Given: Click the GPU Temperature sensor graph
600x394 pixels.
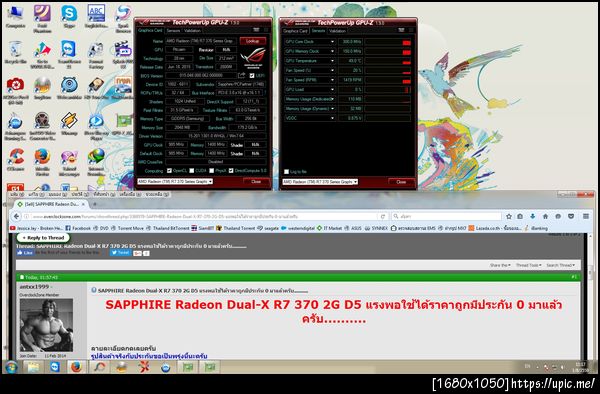Looking at the screenshot, I should [x=388, y=61].
